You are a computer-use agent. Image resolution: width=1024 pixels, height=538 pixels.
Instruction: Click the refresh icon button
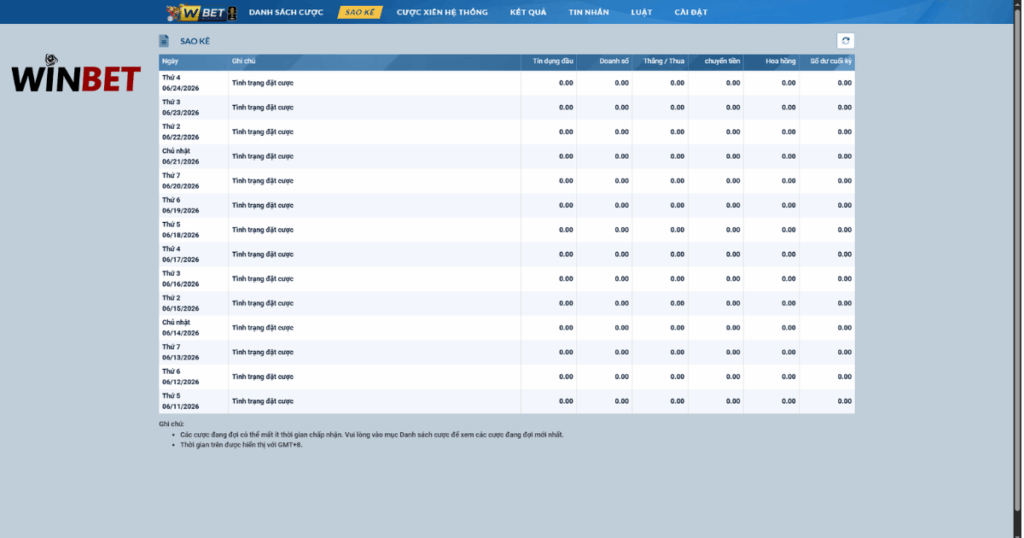pyautogui.click(x=845, y=40)
